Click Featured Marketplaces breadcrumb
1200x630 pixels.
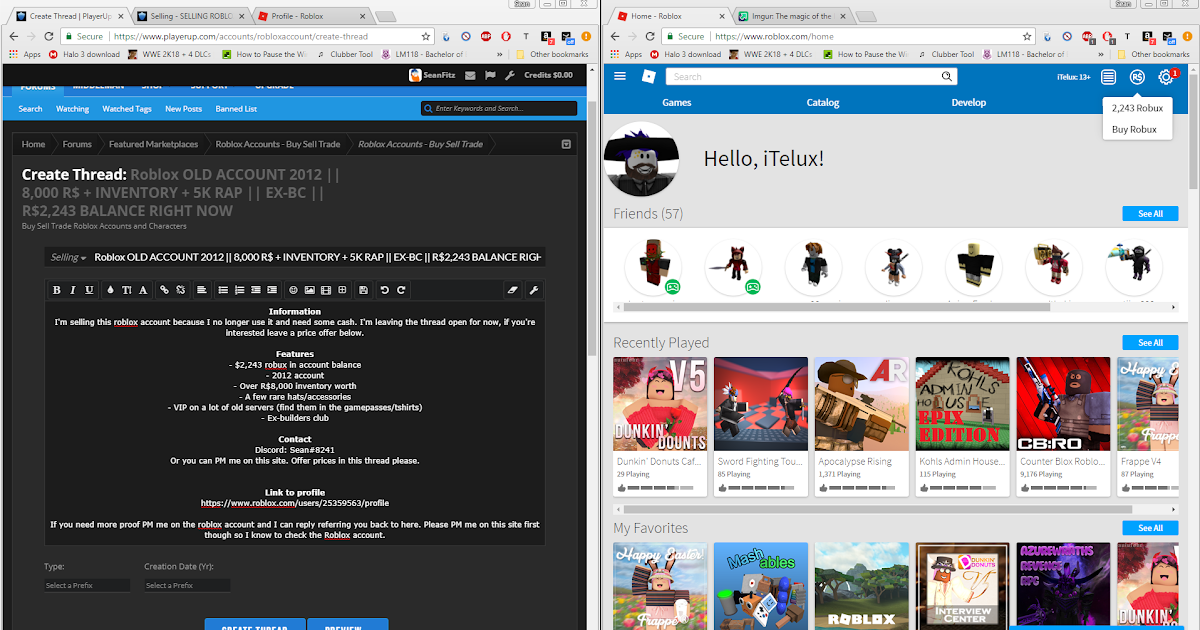click(153, 144)
